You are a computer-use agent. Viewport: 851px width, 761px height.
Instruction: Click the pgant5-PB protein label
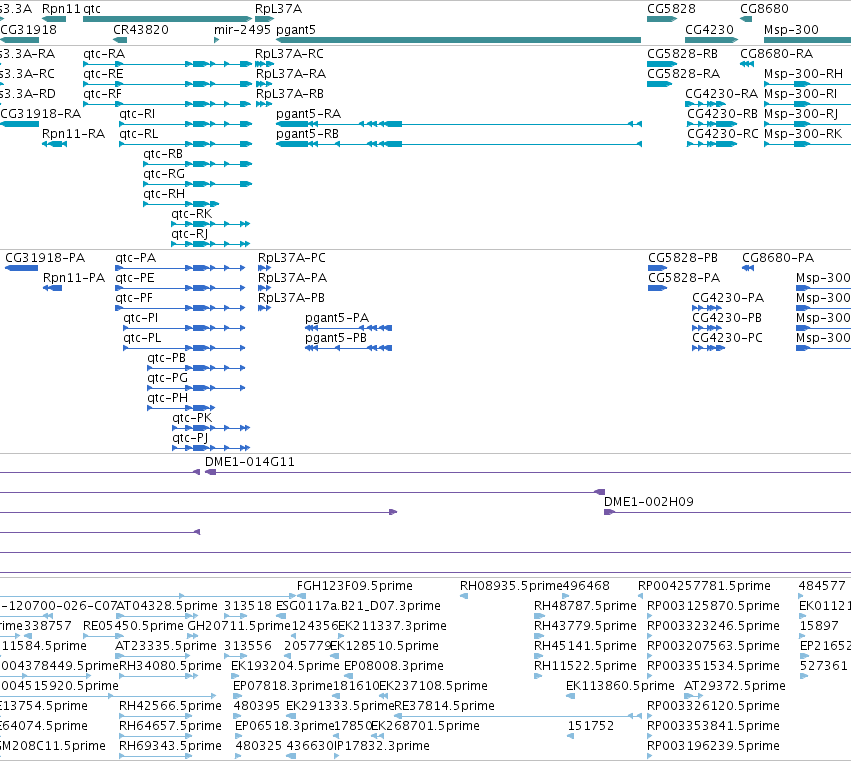pos(336,338)
